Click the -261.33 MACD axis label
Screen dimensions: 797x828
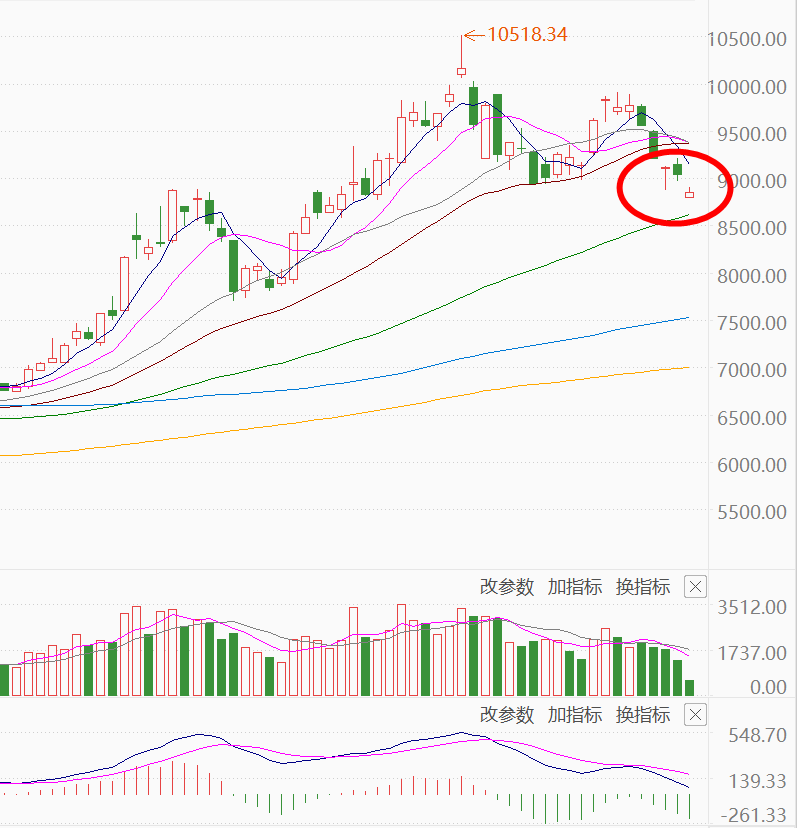753,816
